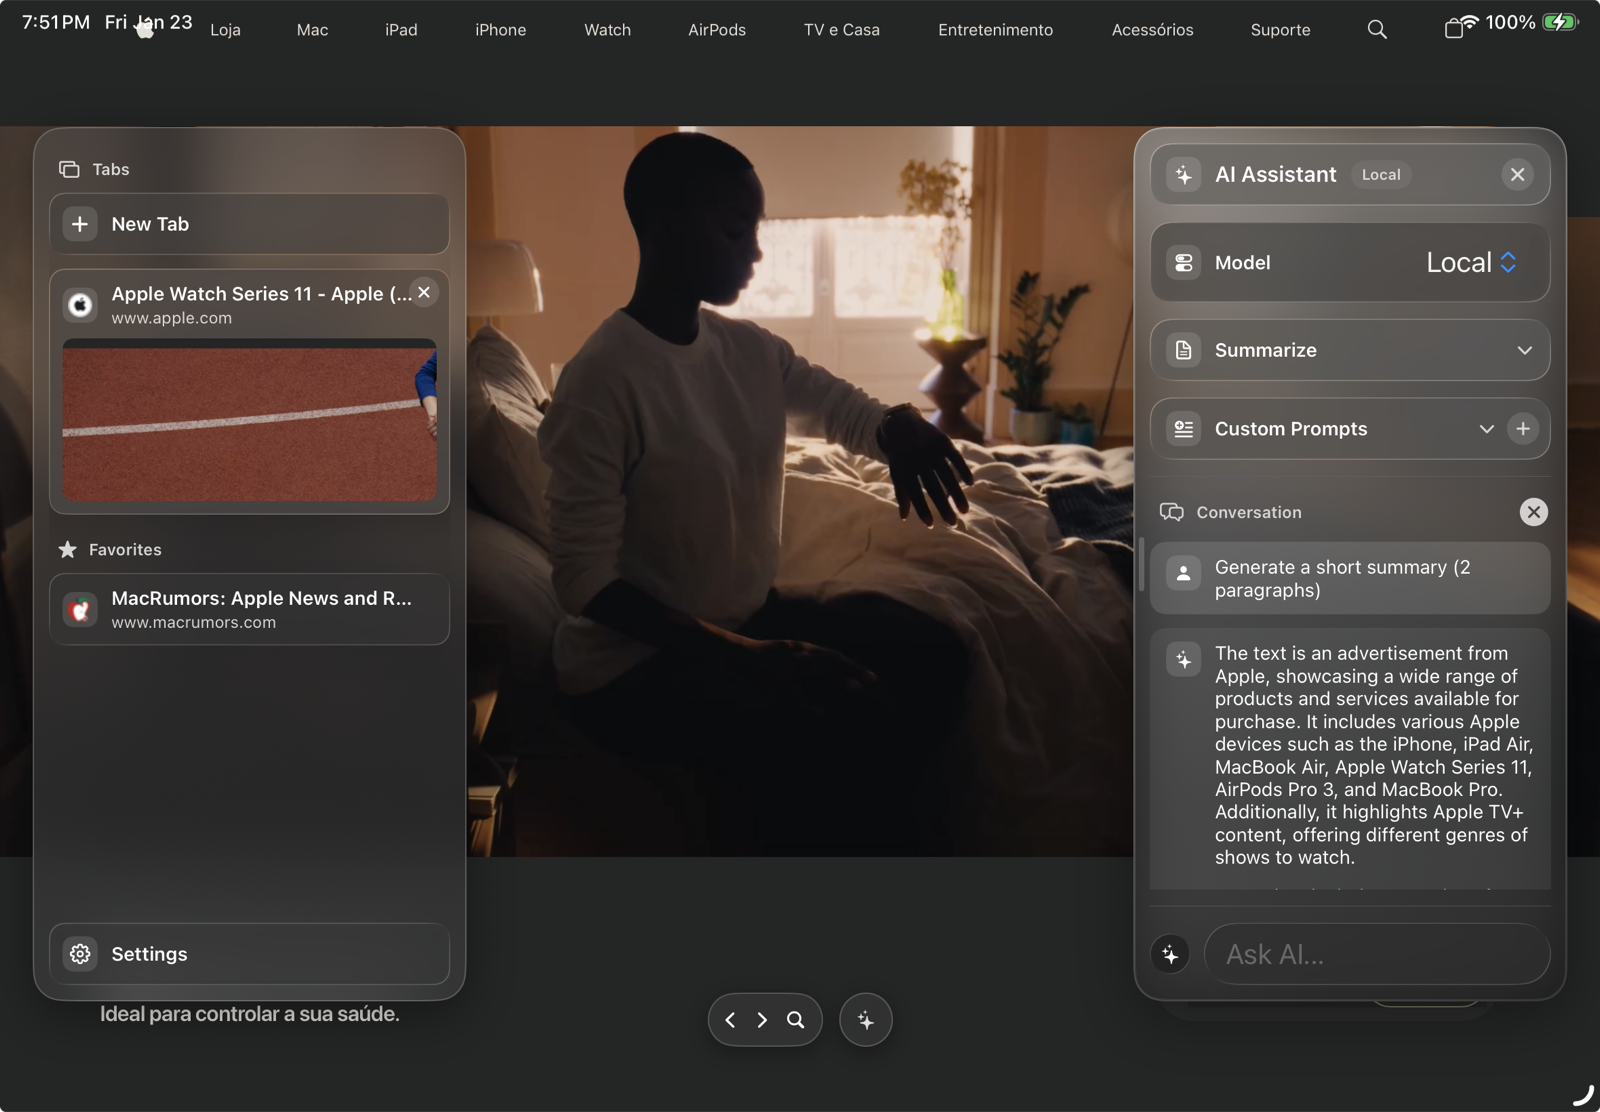The image size is (1600, 1112).
Task: Select the Apple Watch Series 11 tab title
Action: pyautogui.click(x=262, y=294)
